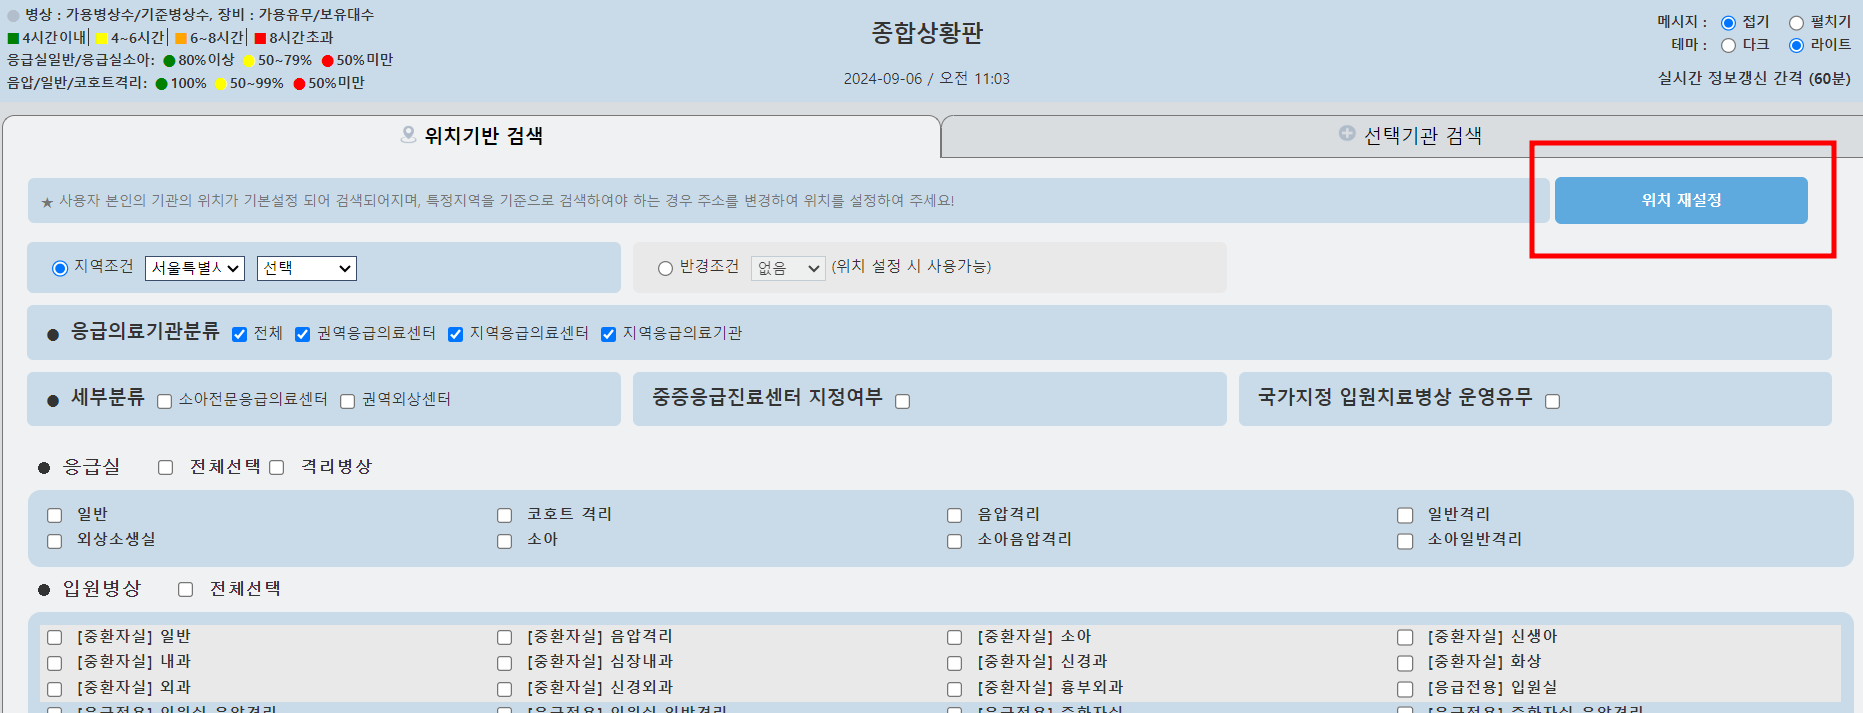Click the 위치 재설정 button
Viewport: 1863px width, 713px height.
tap(1681, 200)
